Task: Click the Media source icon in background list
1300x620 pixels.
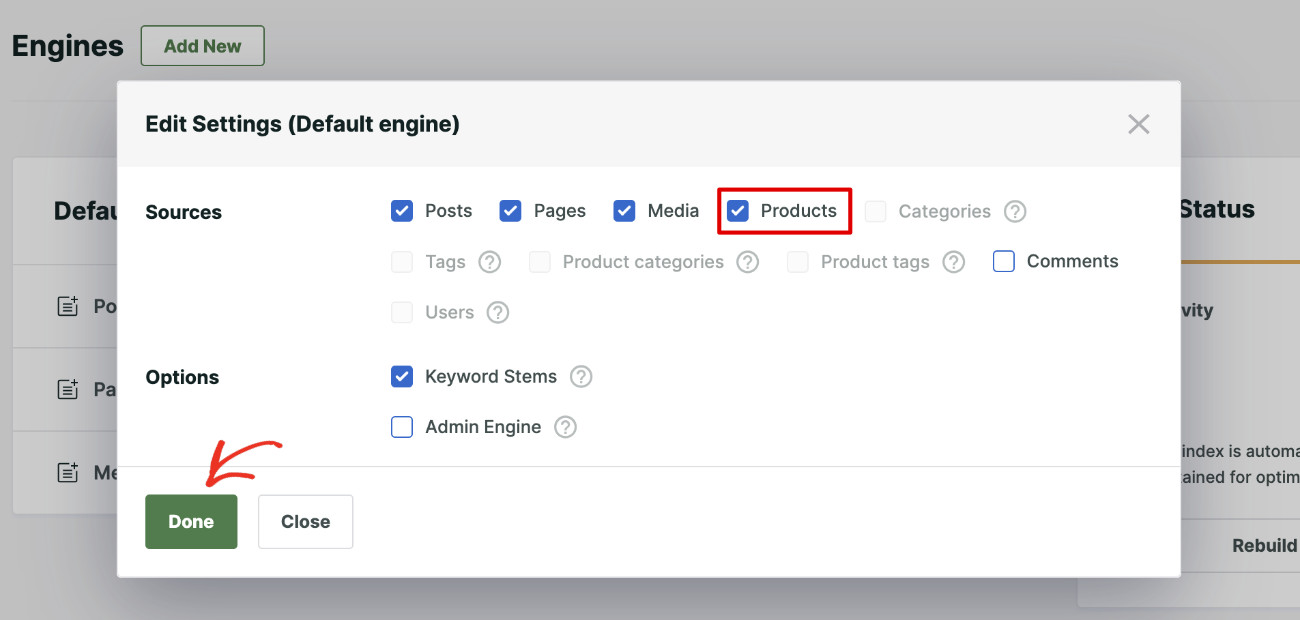Action: coord(67,472)
